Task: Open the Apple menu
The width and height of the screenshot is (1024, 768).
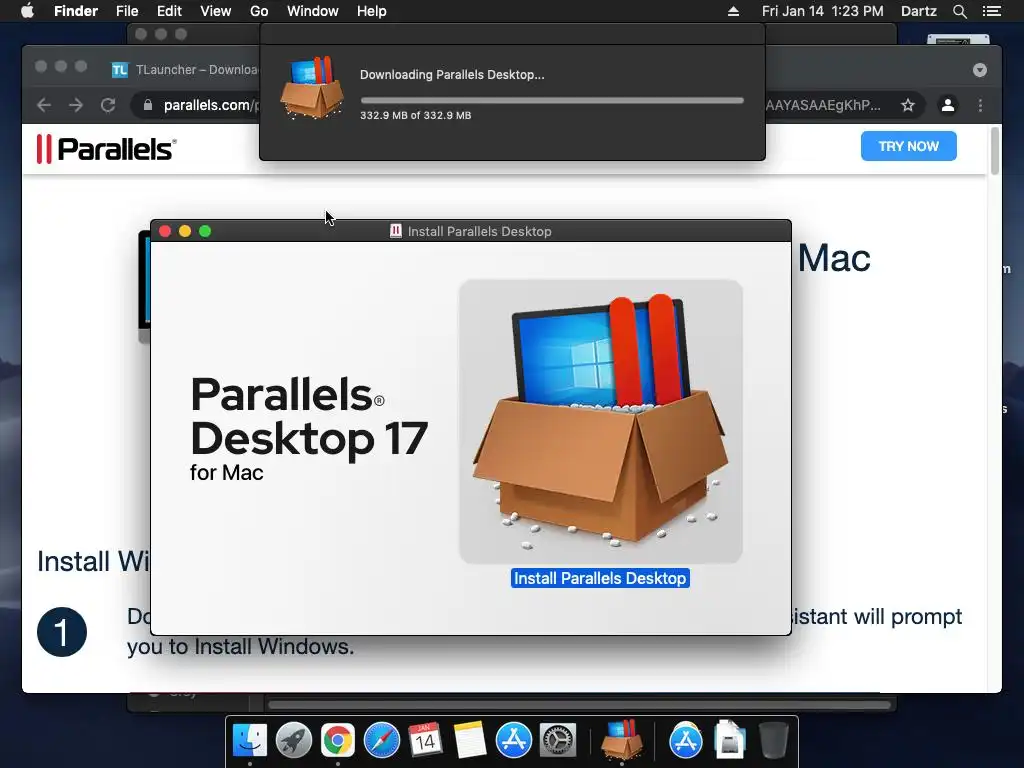Action: point(27,11)
